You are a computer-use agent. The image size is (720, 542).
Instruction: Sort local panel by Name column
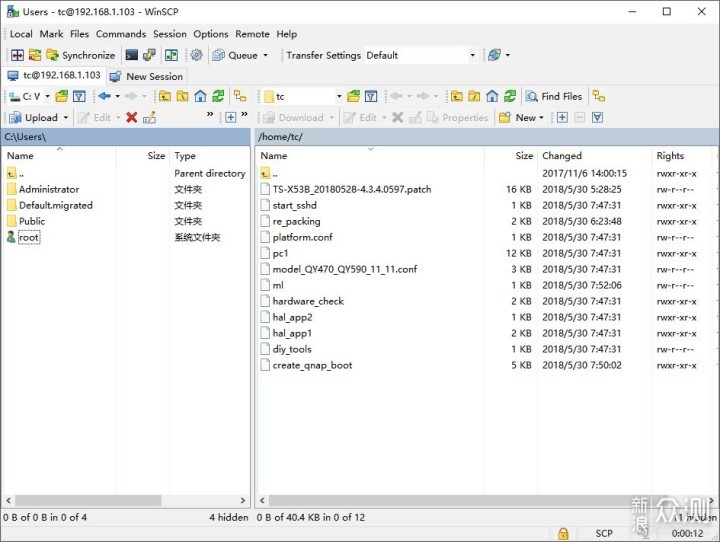(x=60, y=156)
